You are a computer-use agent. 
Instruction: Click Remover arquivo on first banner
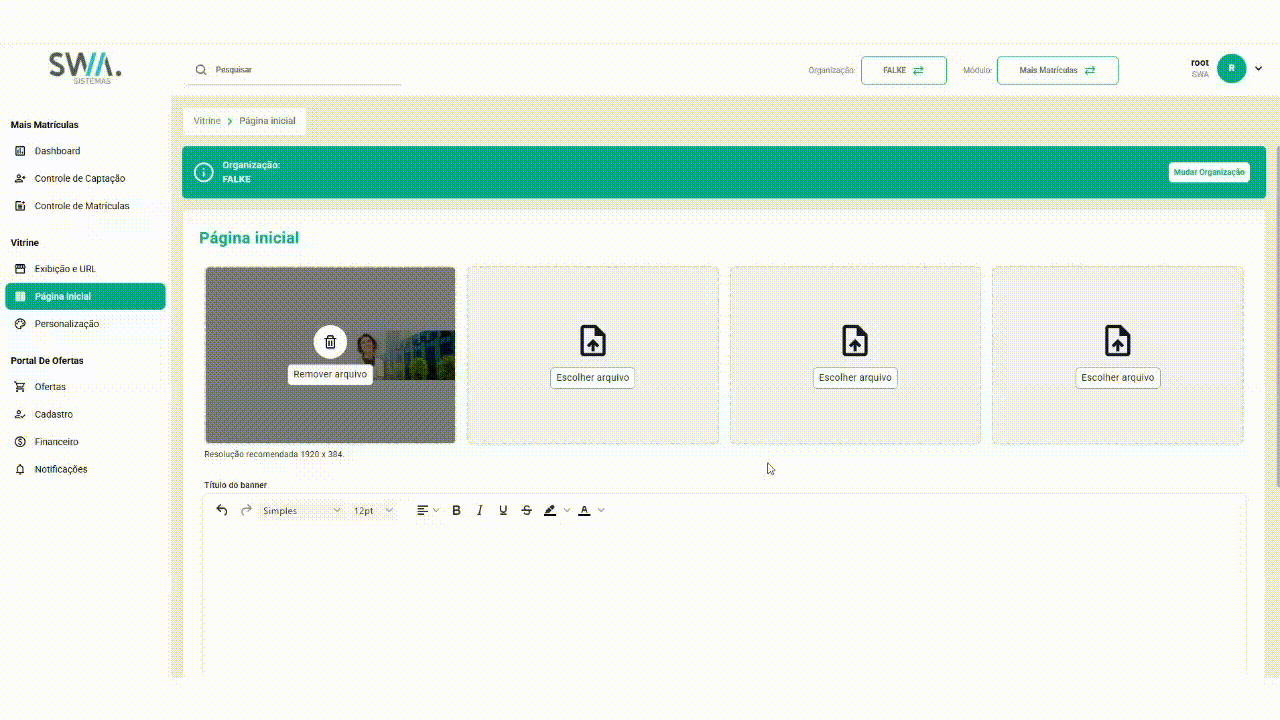click(x=330, y=374)
